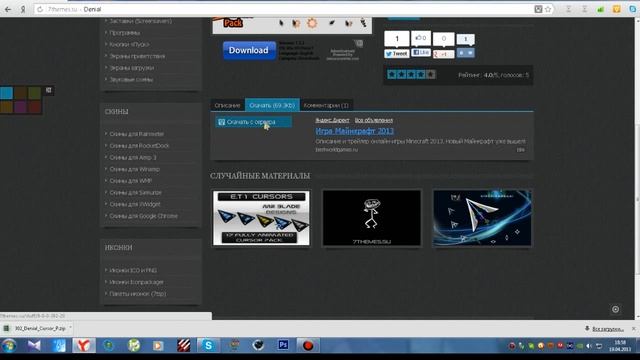Open the blue arrow cursor thumbnail
Screen dimensions: 640x360
click(482, 218)
